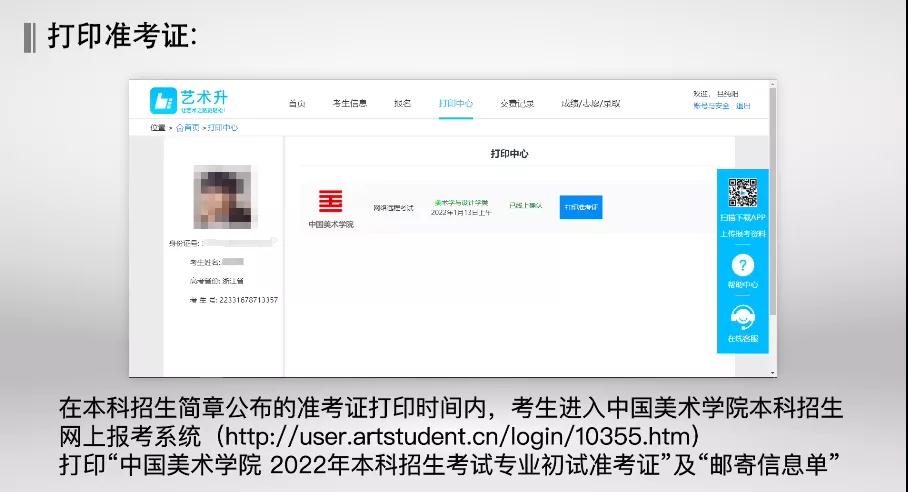Screen dimensions: 908x492
Task: Click the 中国美术学院 red logo
Action: pos(331,201)
